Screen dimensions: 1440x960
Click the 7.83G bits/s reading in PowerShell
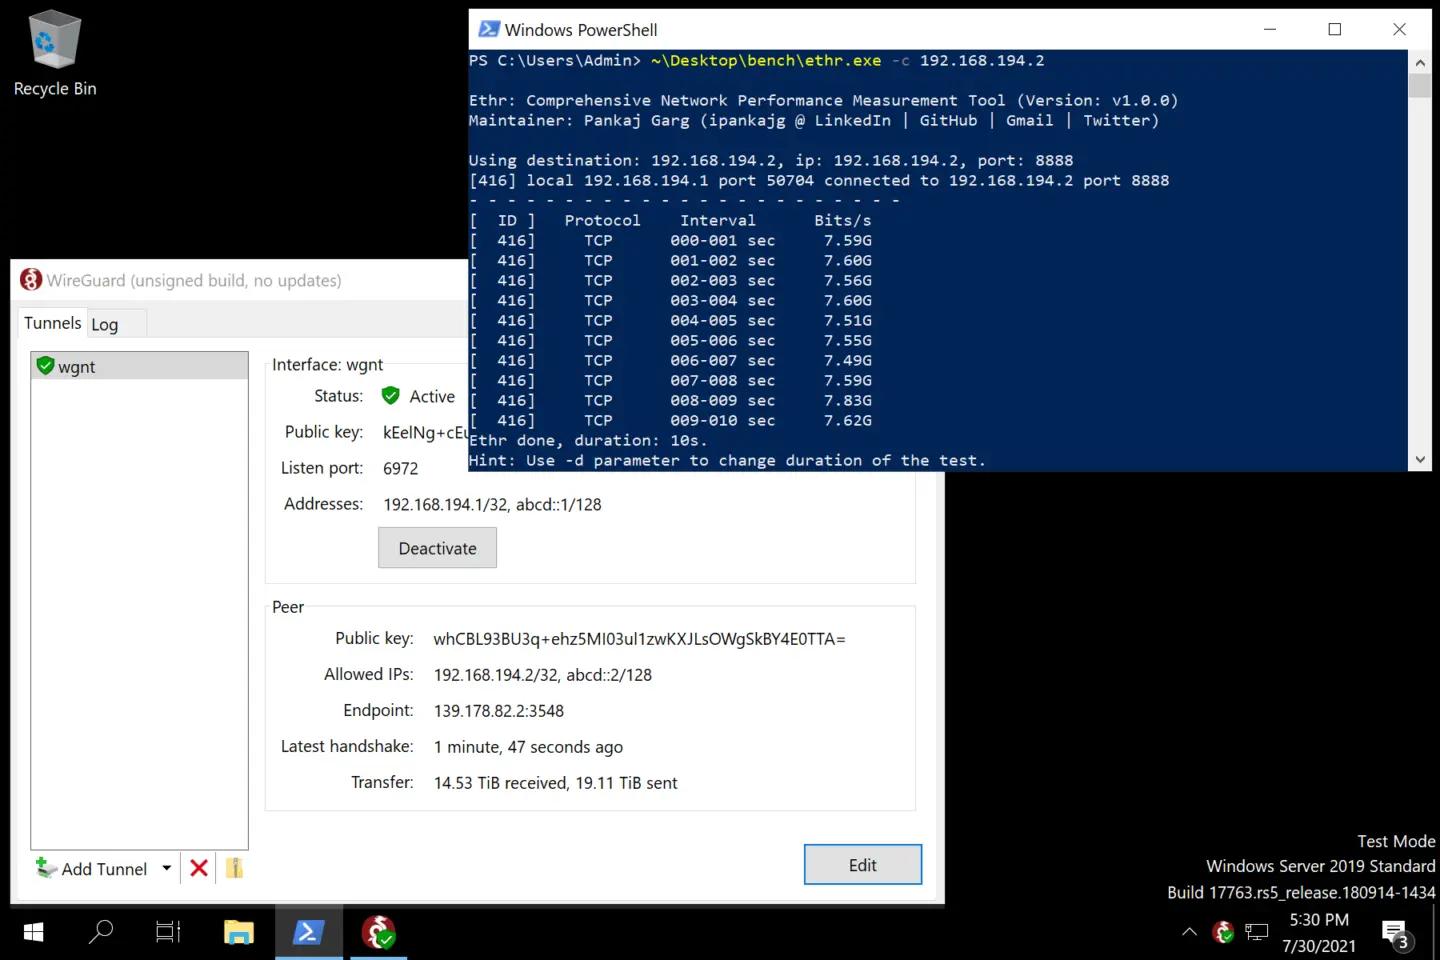pyautogui.click(x=848, y=400)
